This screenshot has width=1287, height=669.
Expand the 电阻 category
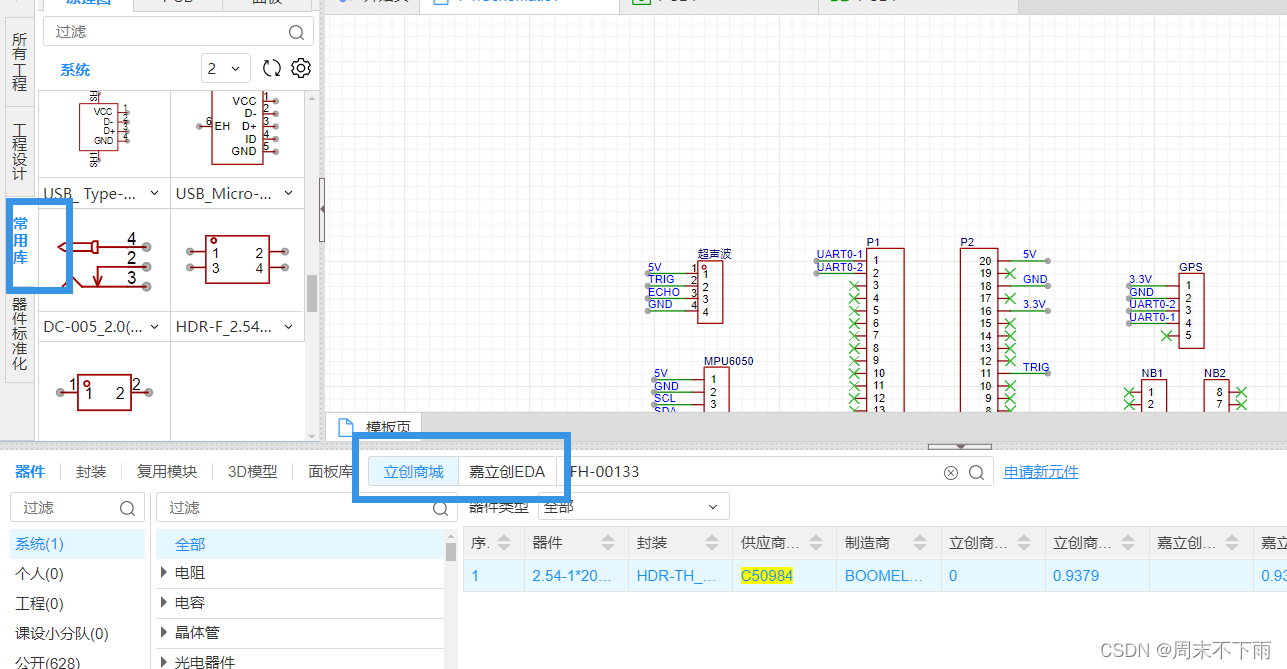(164, 573)
